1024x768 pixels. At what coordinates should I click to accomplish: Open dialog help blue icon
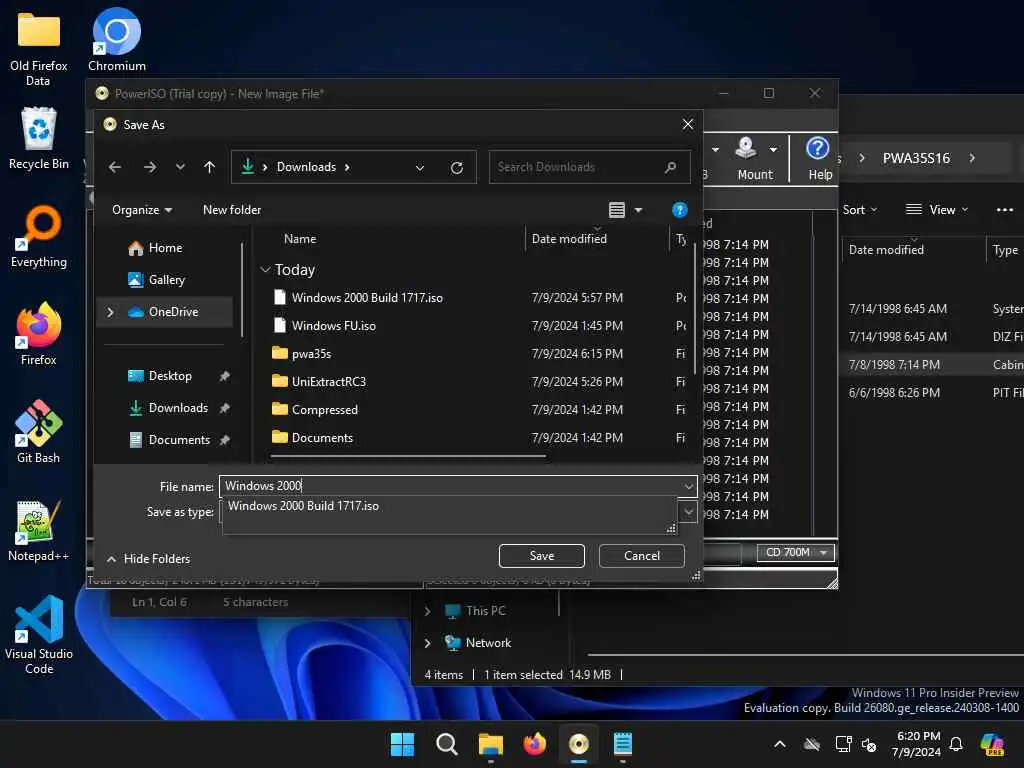point(679,210)
